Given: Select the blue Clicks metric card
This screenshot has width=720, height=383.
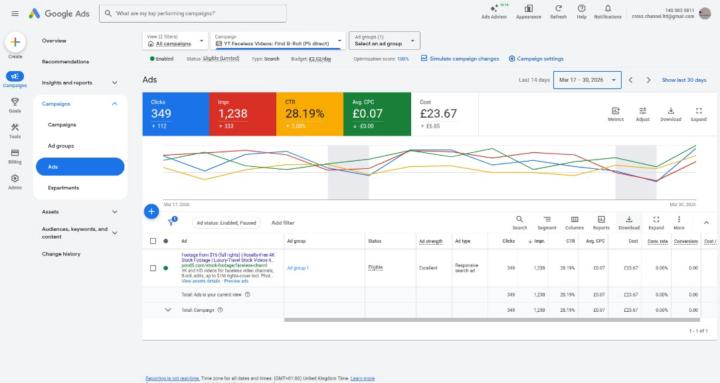Looking at the screenshot, I should click(x=176, y=114).
